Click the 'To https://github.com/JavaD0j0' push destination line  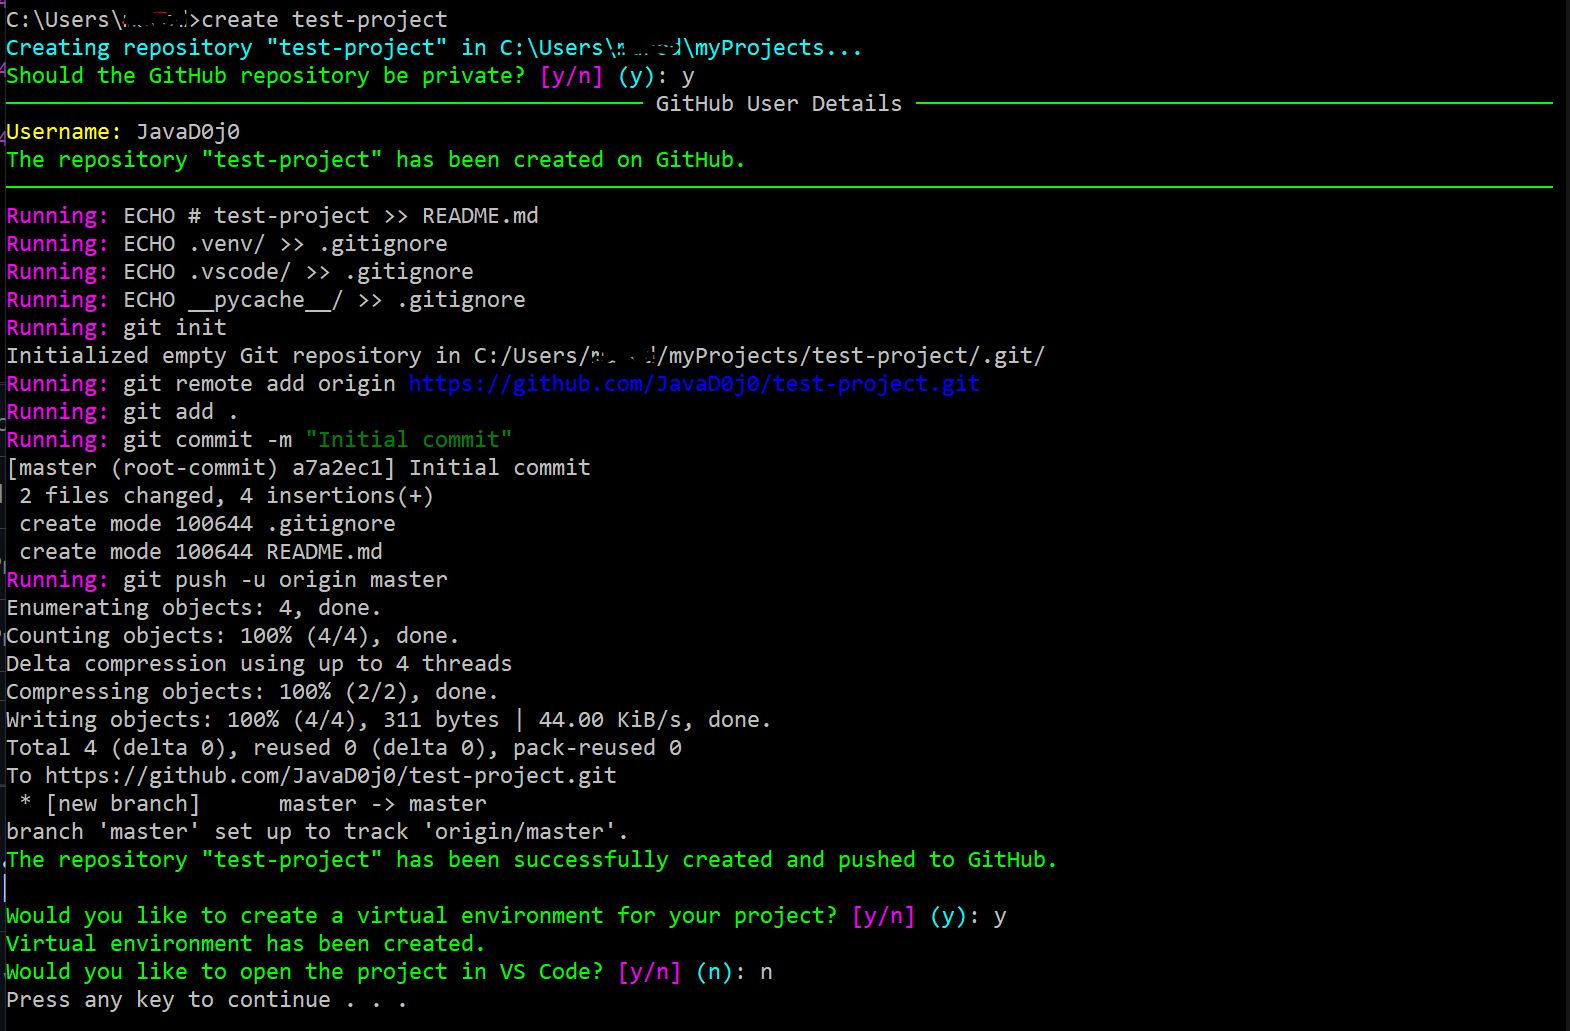point(311,776)
